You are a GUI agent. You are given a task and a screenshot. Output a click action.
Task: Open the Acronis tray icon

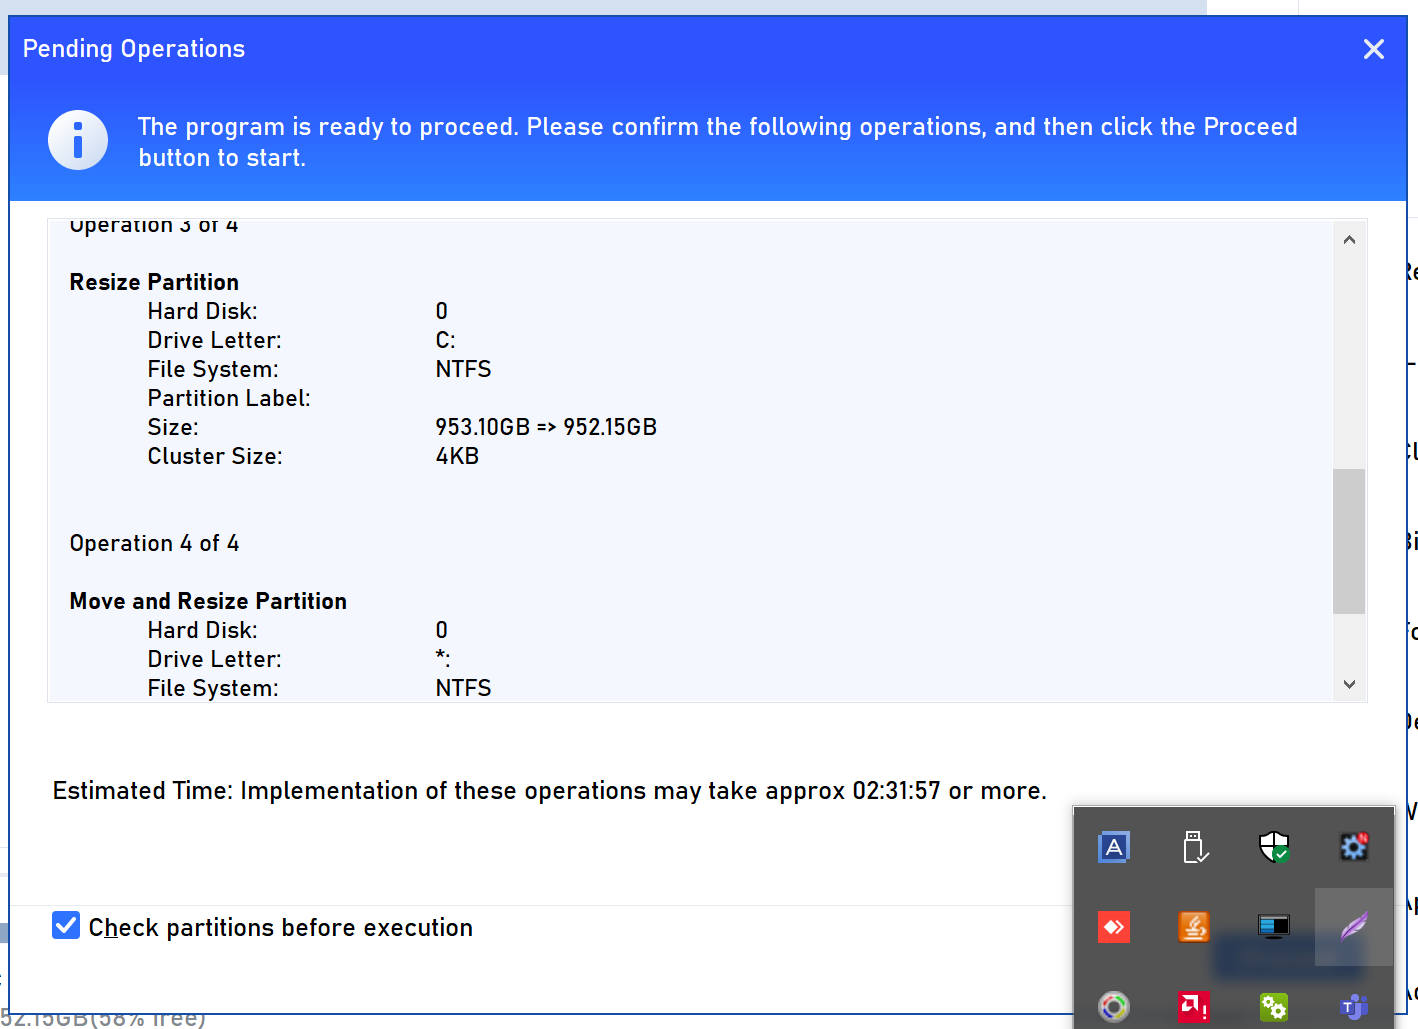click(1114, 847)
